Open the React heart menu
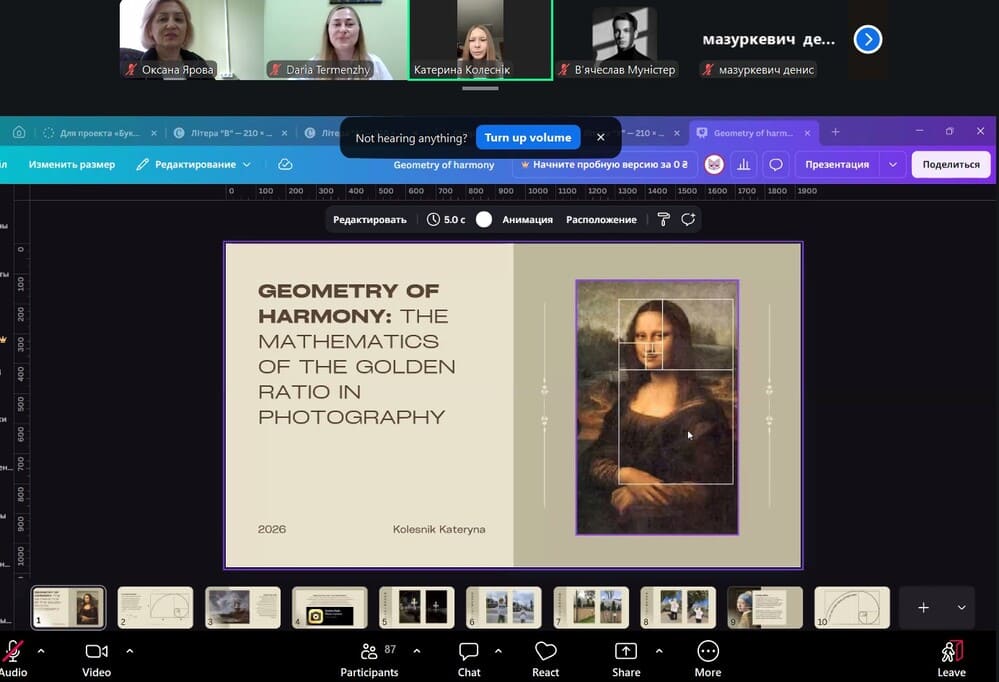 (x=545, y=658)
